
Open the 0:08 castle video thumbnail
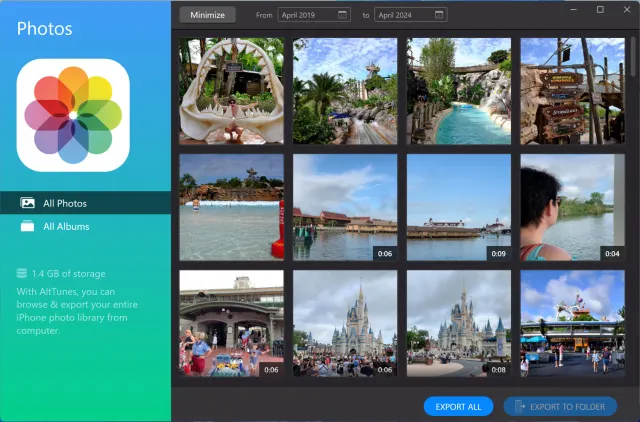(459, 323)
